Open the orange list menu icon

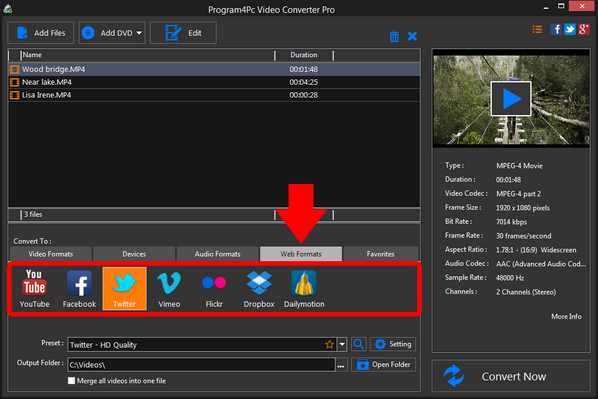tap(537, 29)
